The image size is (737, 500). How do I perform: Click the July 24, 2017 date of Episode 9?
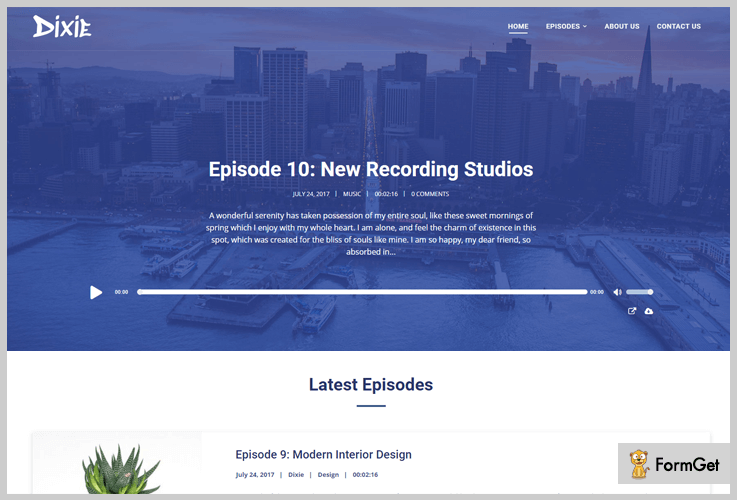tap(255, 475)
